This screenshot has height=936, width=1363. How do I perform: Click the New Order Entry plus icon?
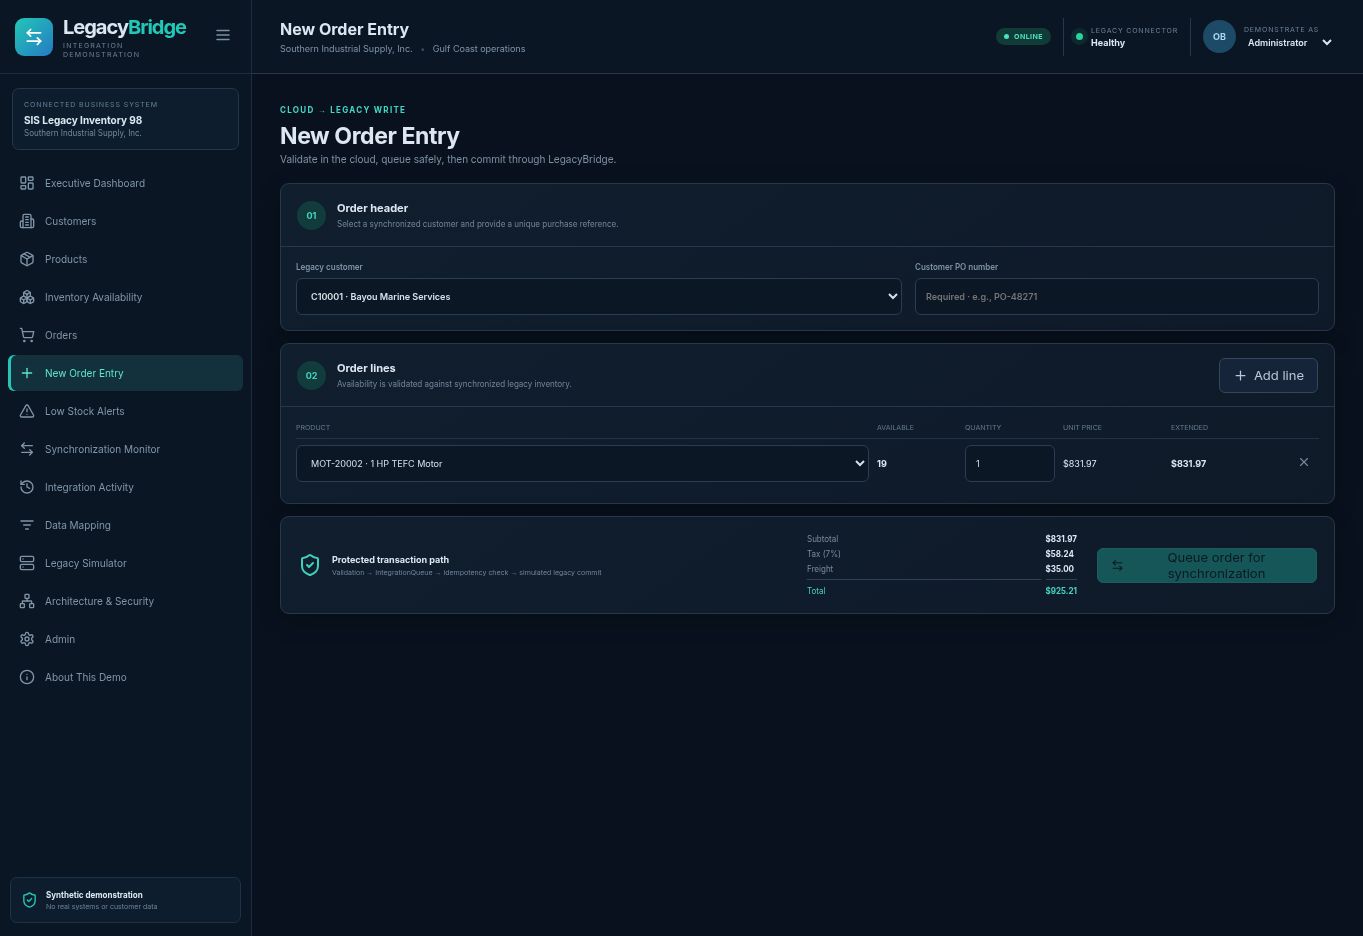(x=27, y=373)
